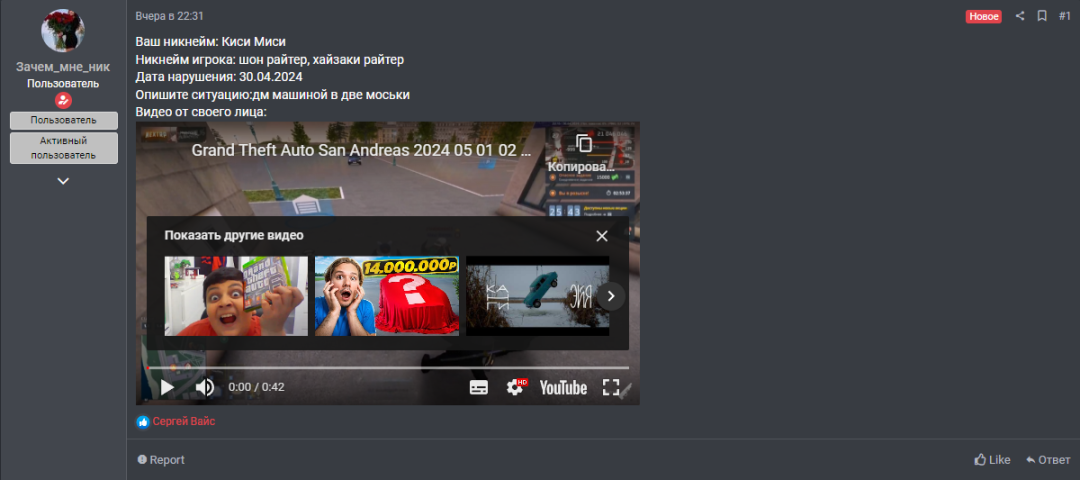Open the Зачем_мне_ник user avatar
Viewport: 1080px width, 480px height.
63,31
